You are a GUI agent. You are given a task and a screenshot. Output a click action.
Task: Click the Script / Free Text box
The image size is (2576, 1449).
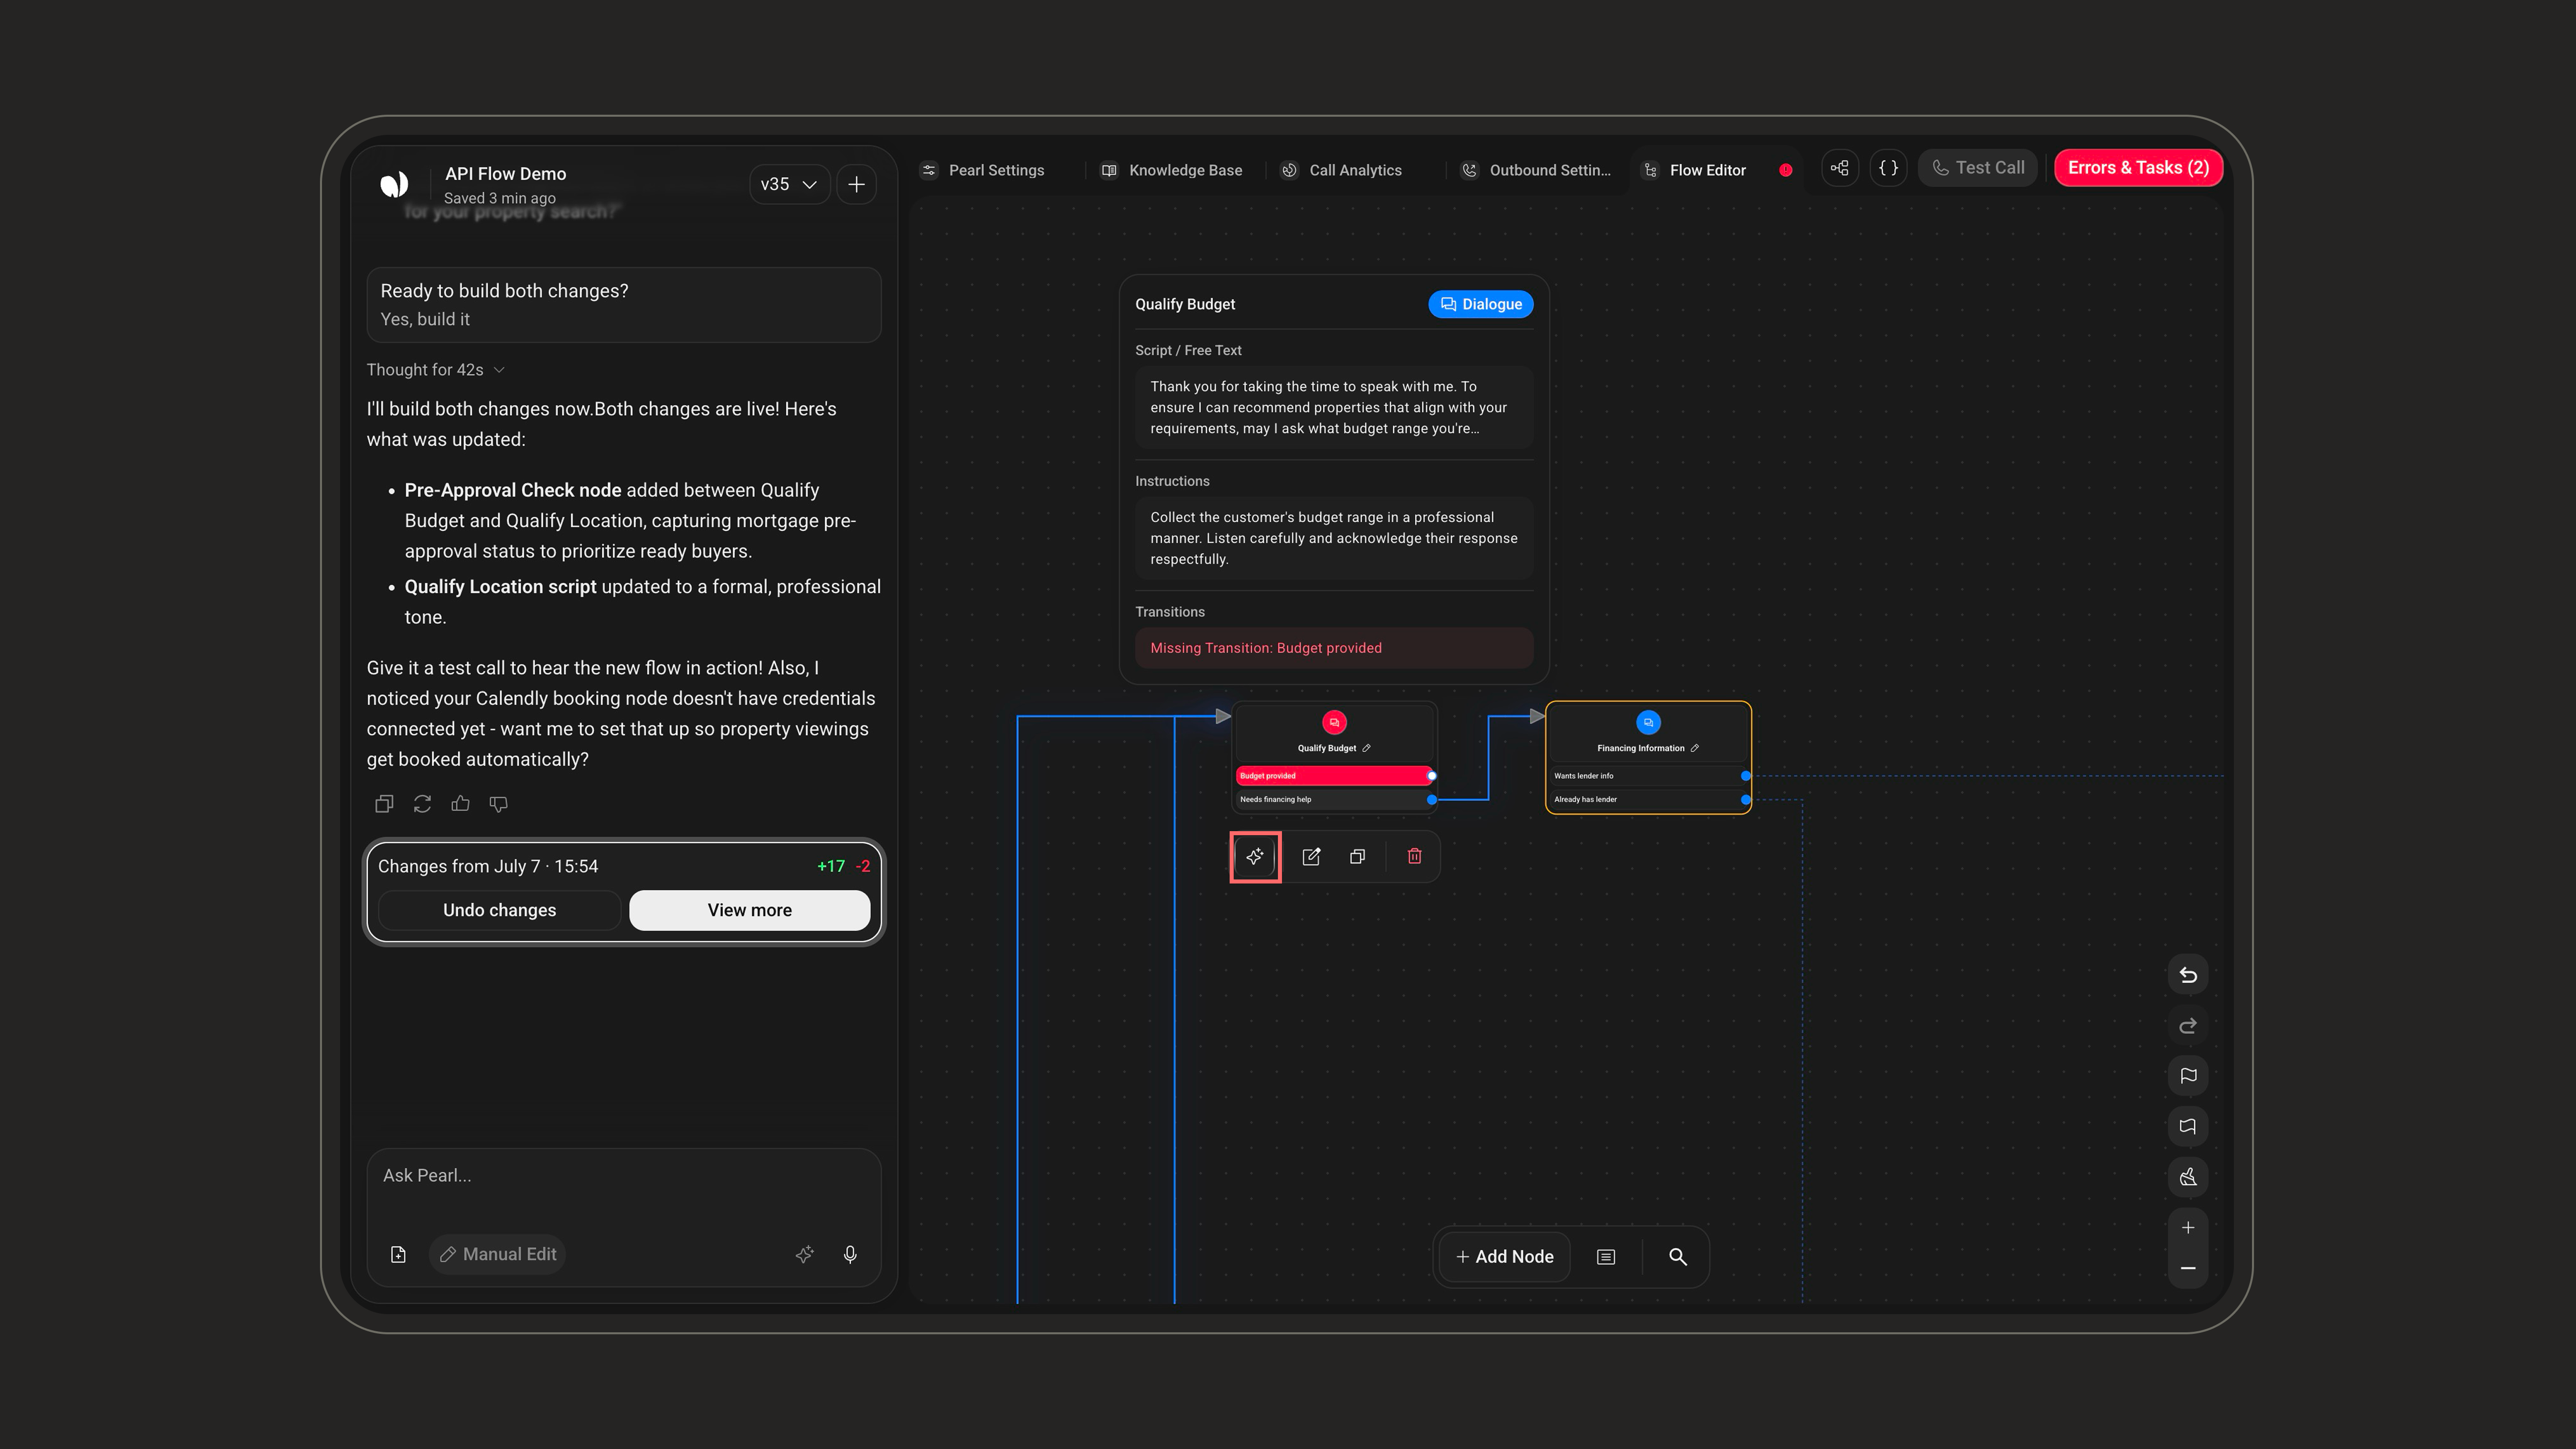tap(1333, 407)
